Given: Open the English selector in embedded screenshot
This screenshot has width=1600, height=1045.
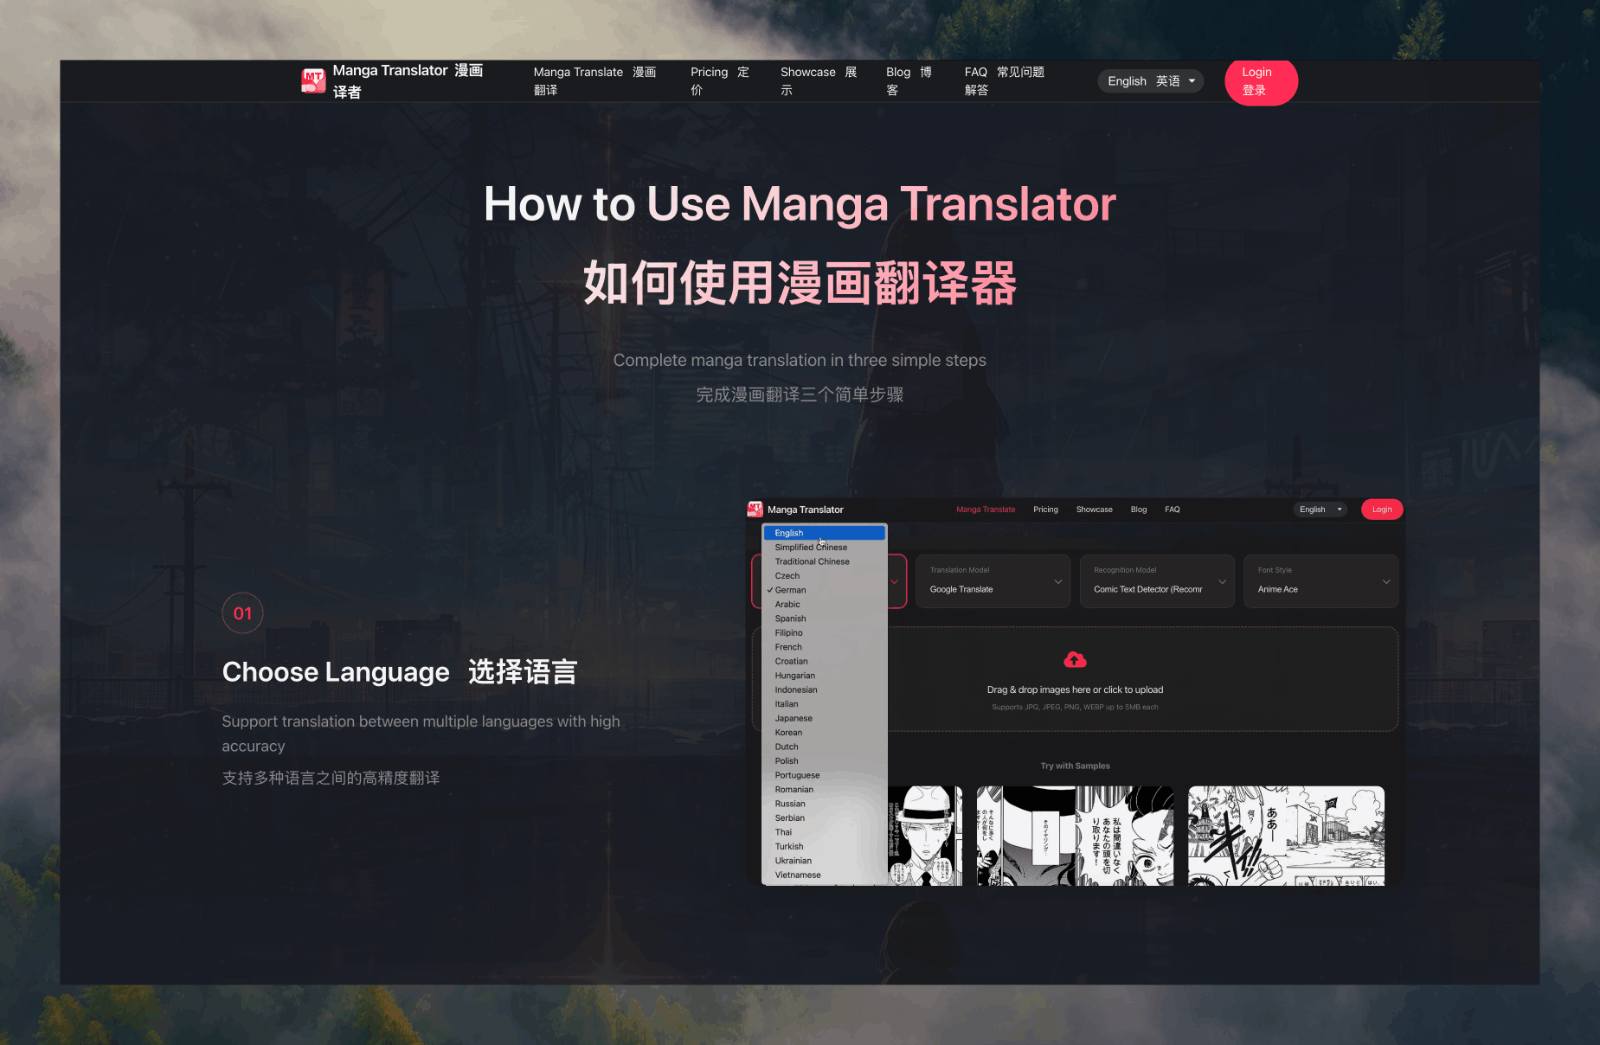Looking at the screenshot, I should coord(1320,509).
